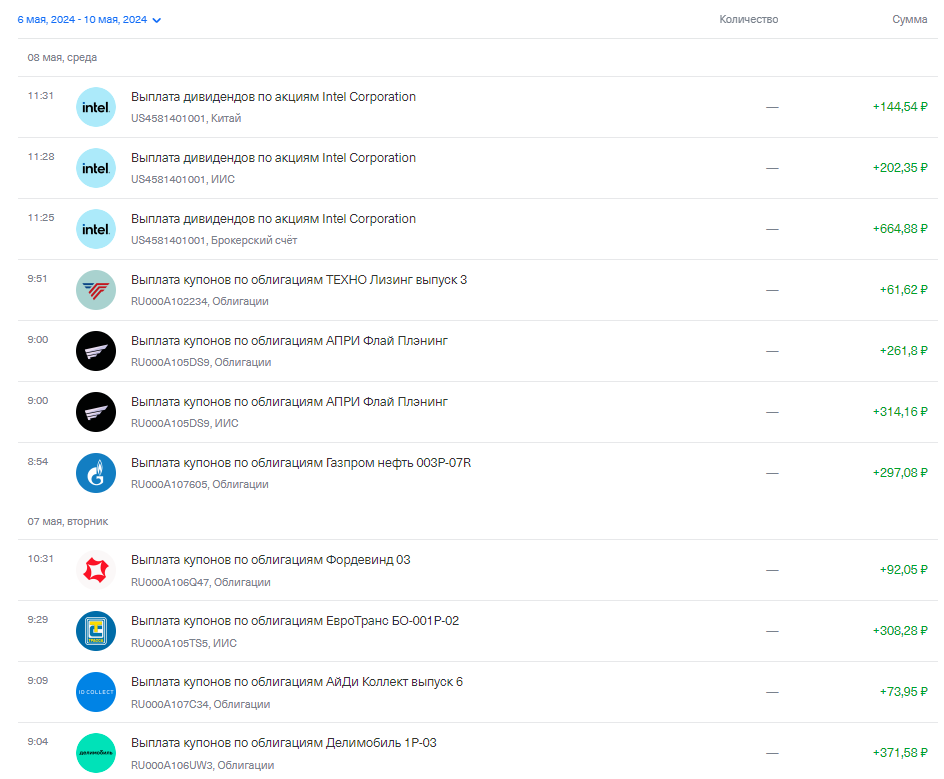The height and width of the screenshot is (779, 944).
Task: Click the Сумма column header
Action: [x=909, y=19]
